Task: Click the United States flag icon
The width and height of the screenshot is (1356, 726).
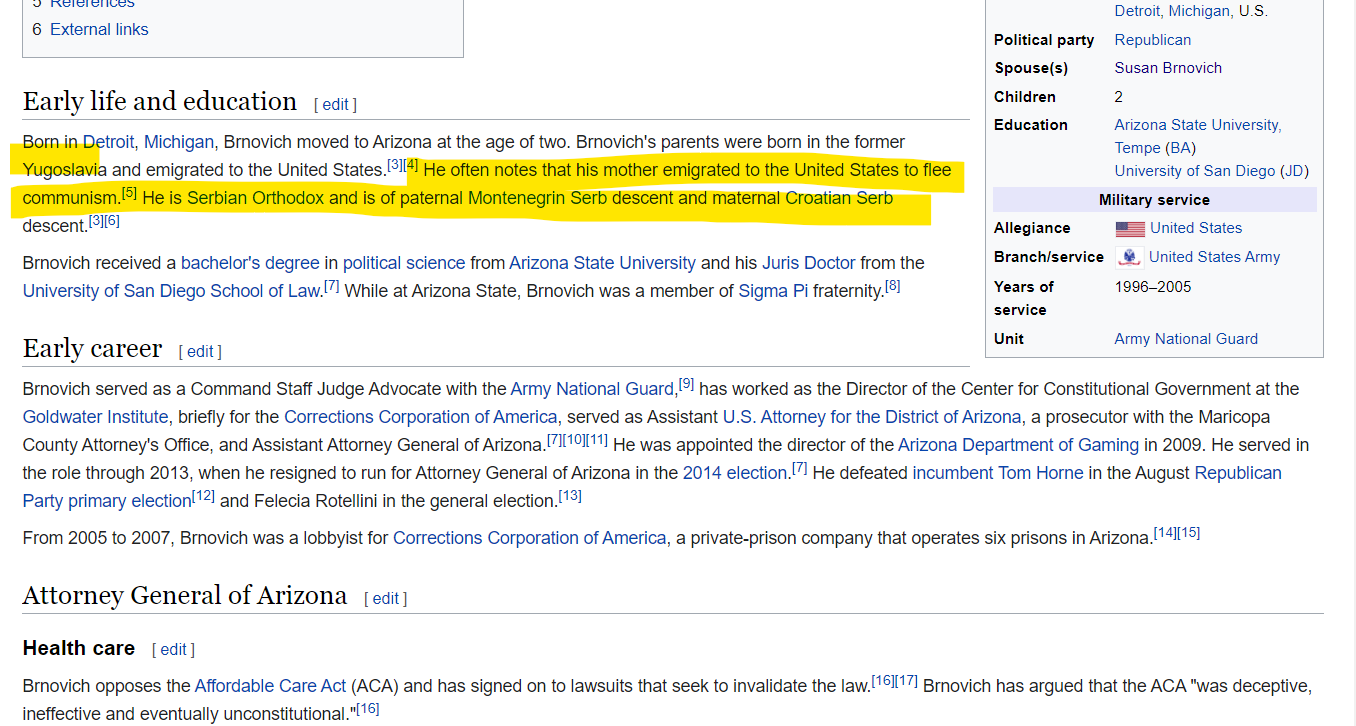Action: [x=1130, y=229]
